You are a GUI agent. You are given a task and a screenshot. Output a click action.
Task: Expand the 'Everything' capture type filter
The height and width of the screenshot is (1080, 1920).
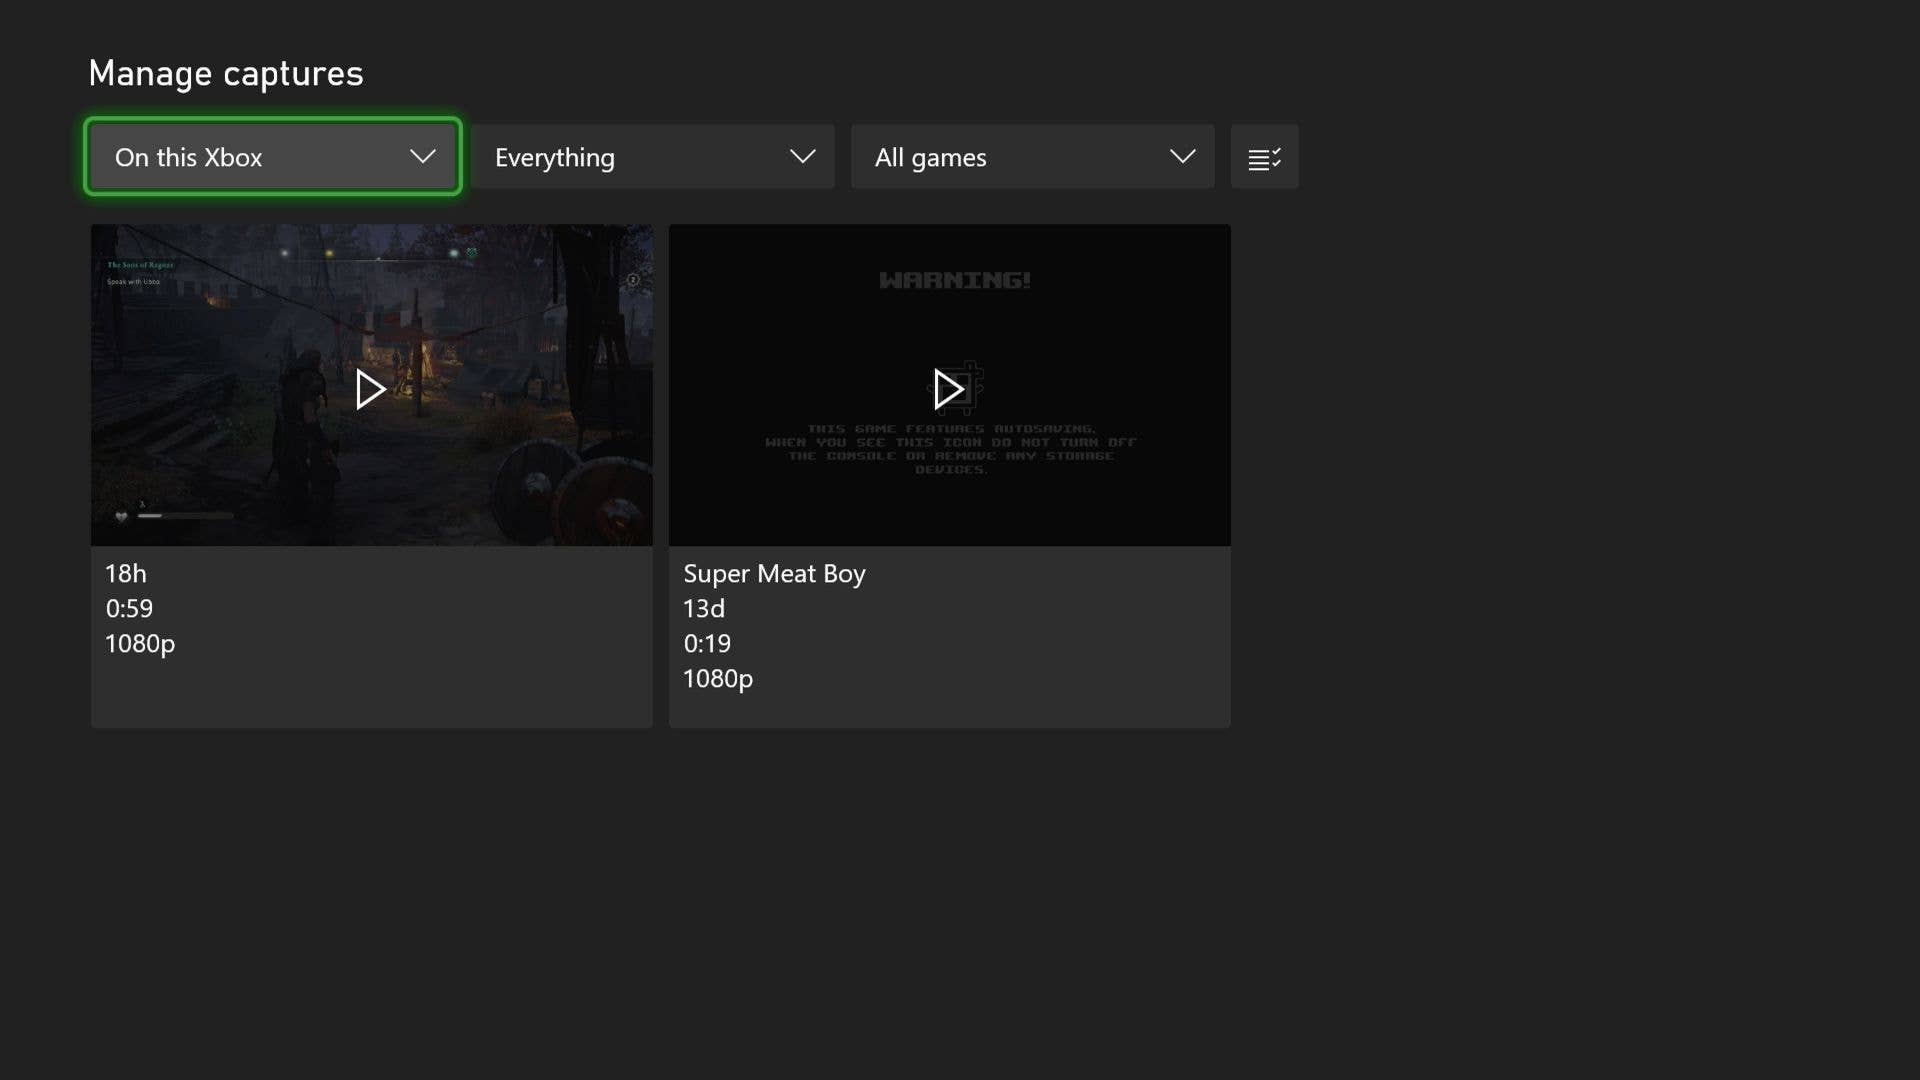click(653, 157)
